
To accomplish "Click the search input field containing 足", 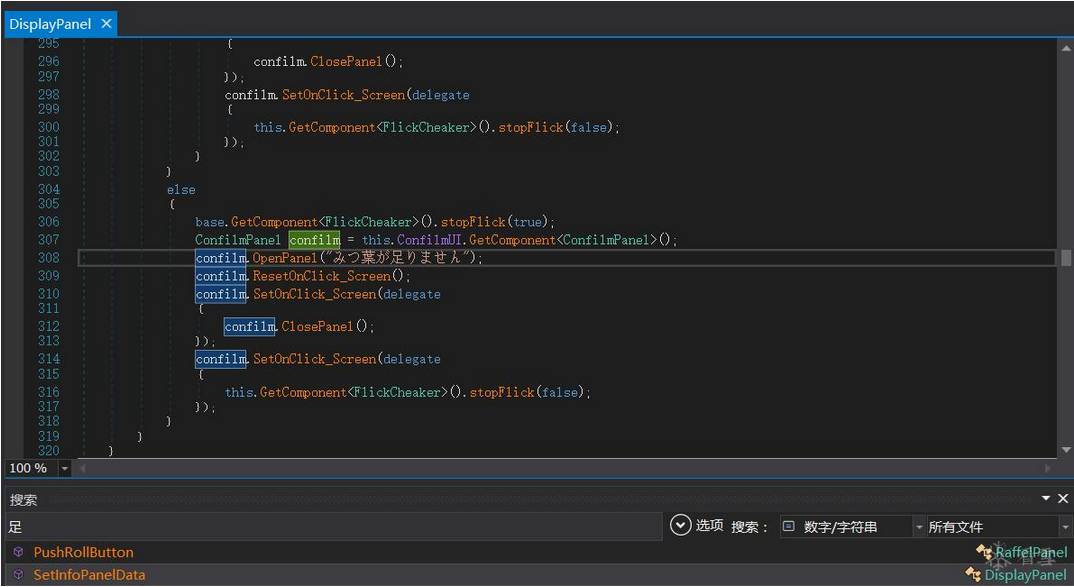I will (x=334, y=527).
